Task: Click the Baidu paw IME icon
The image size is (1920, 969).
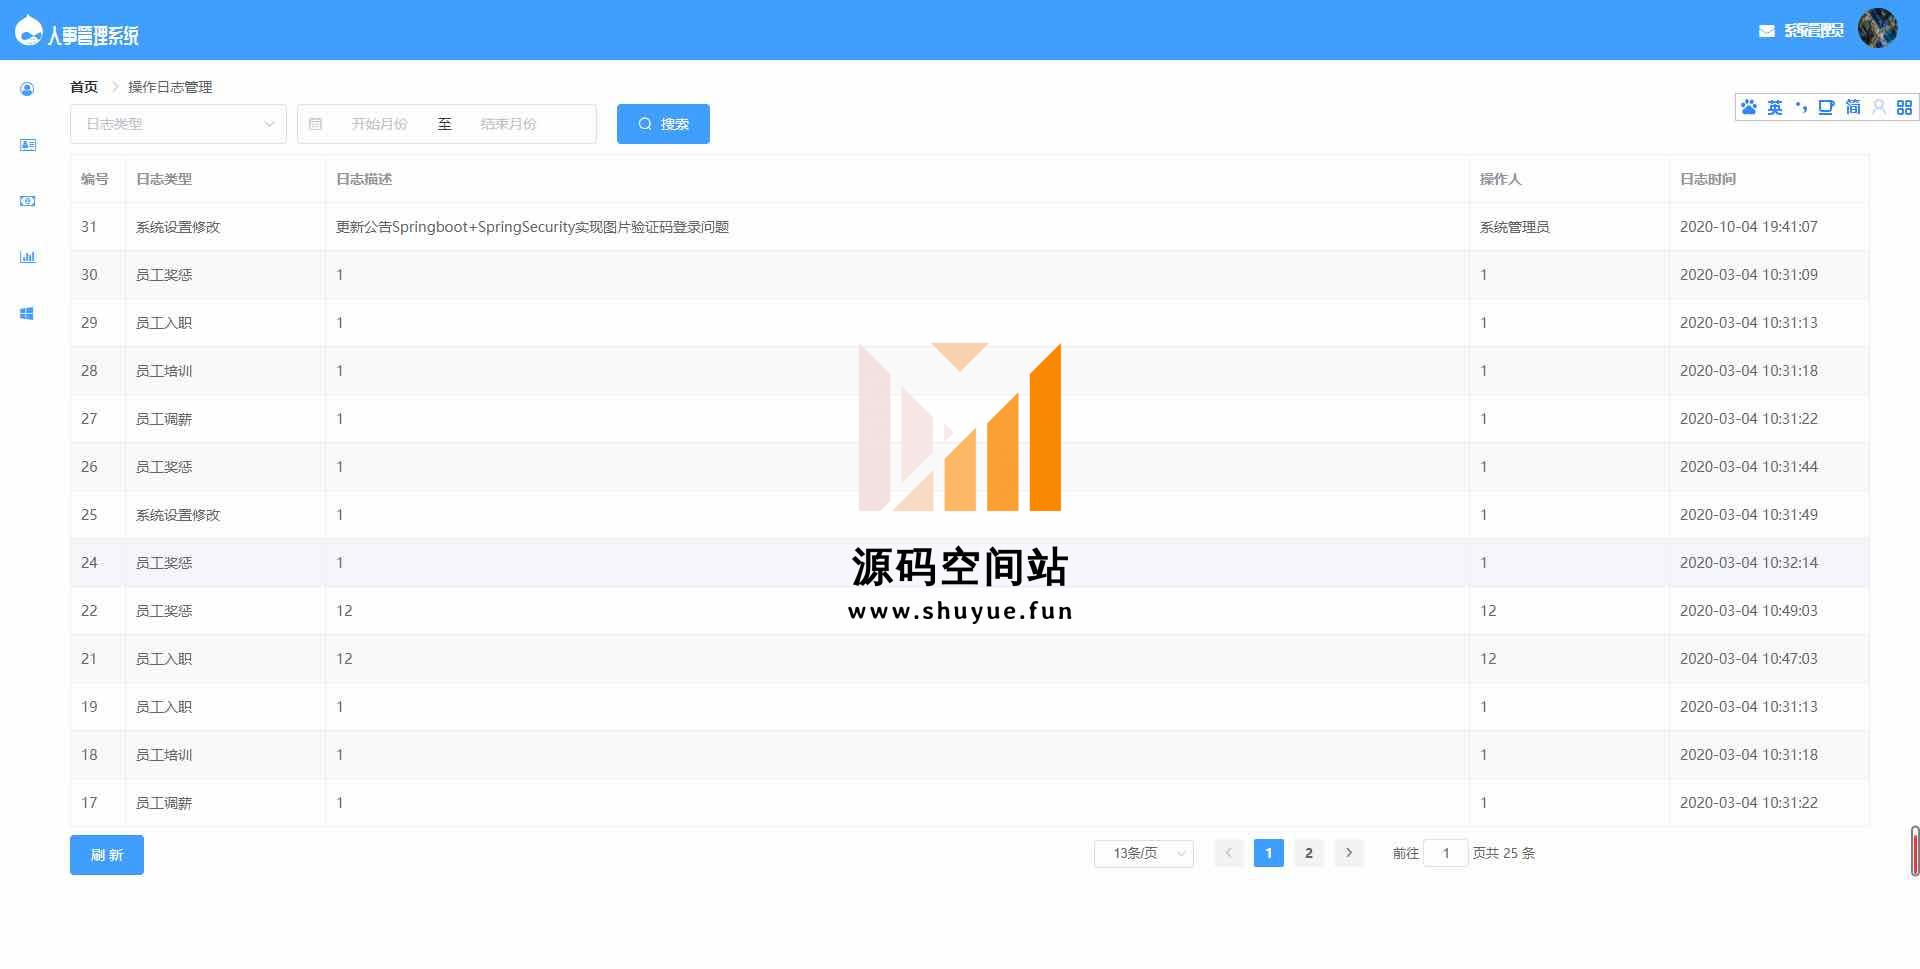Action: pos(1748,107)
